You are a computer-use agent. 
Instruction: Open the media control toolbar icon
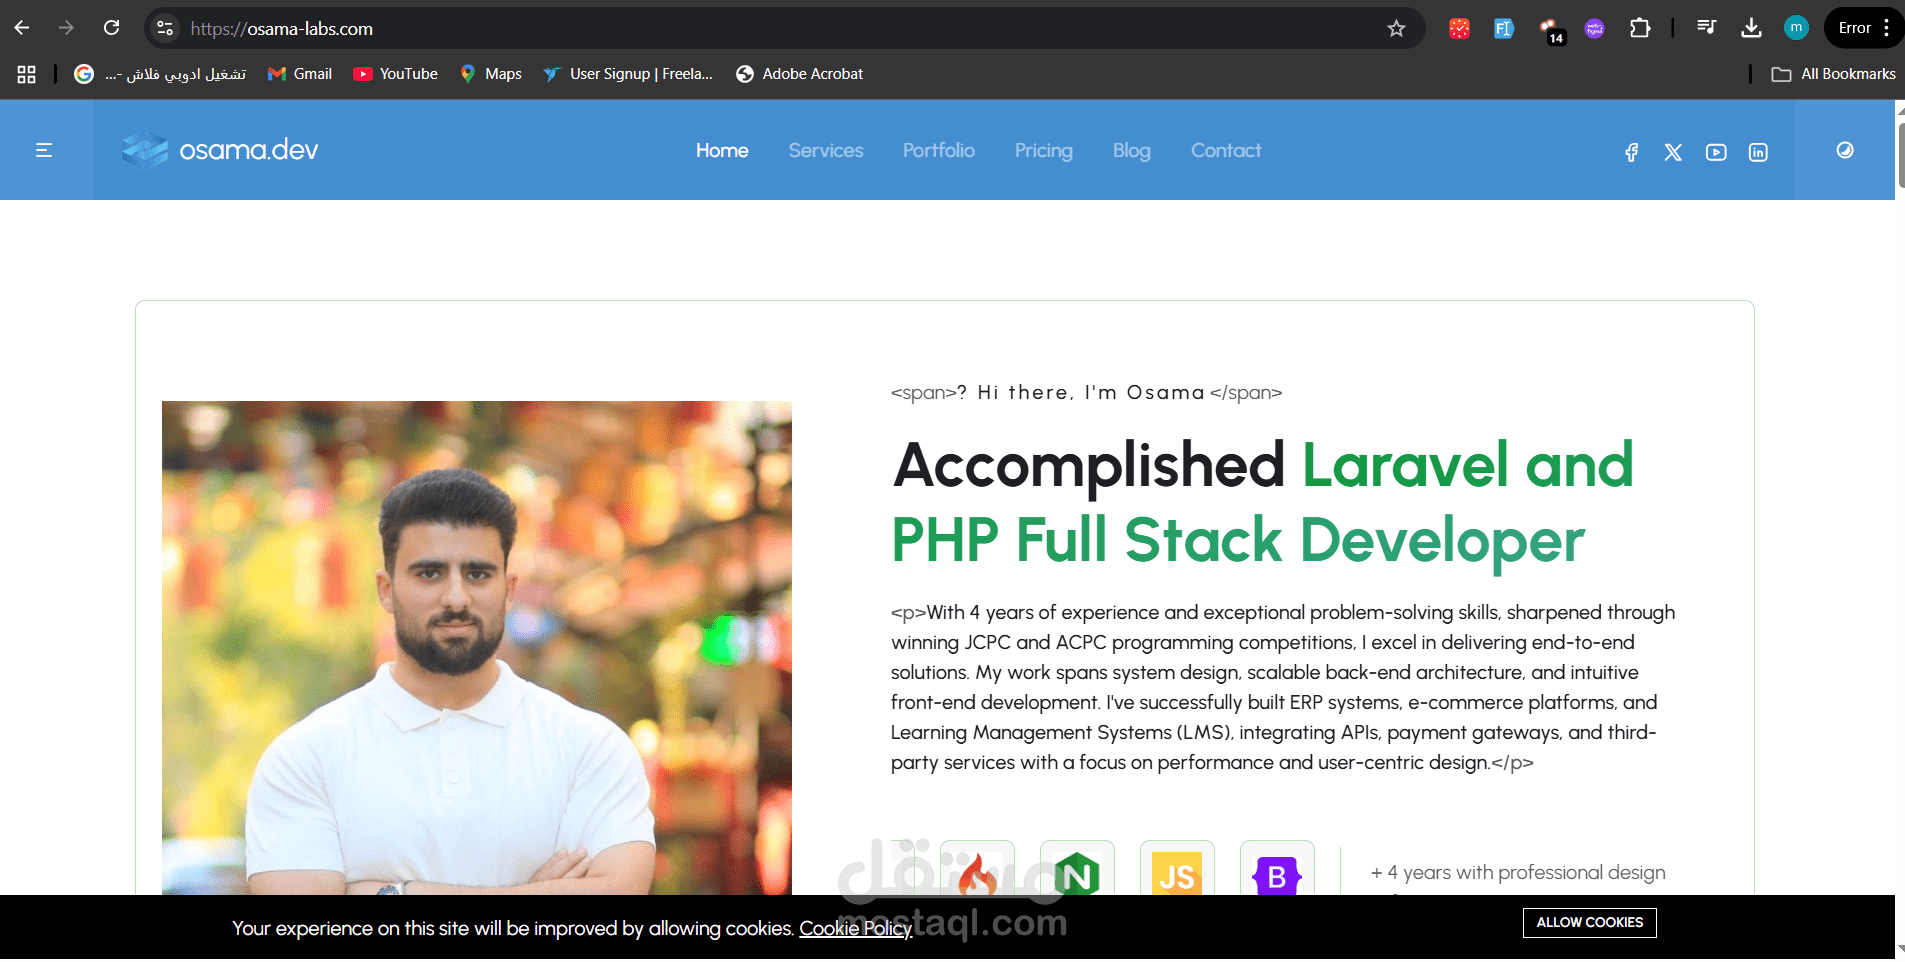click(x=1707, y=28)
